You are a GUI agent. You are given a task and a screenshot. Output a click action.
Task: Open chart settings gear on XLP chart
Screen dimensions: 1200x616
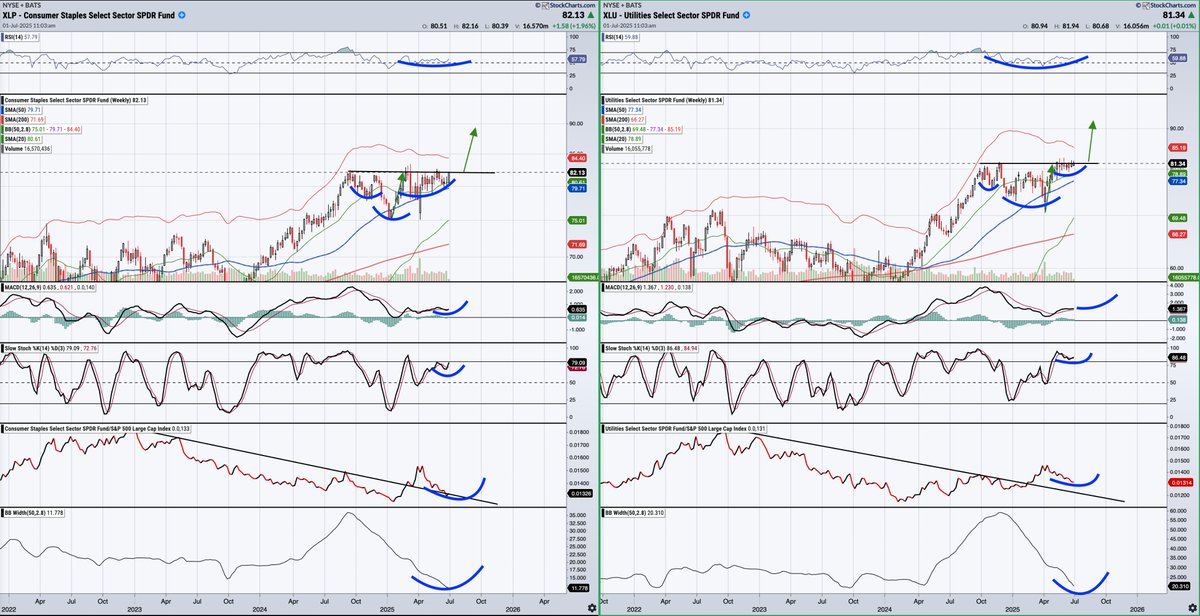pos(592,607)
